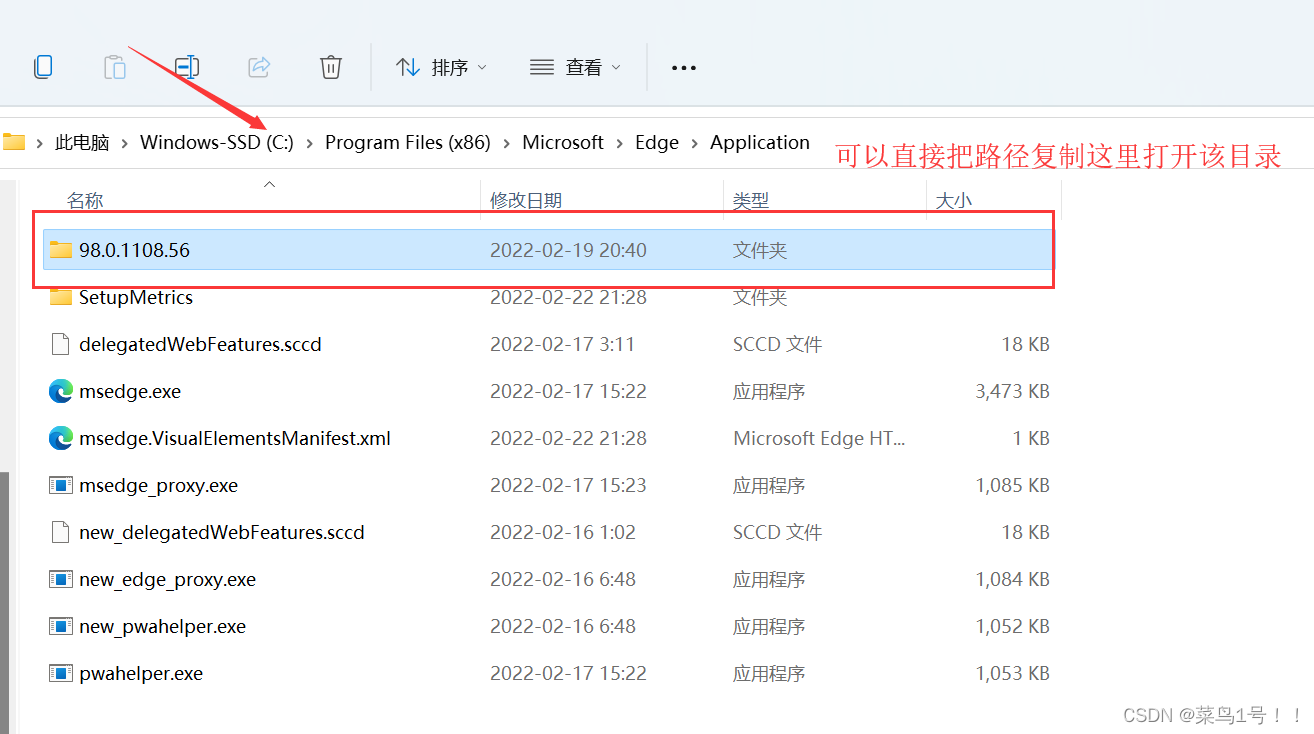Open the three-dots more options menu

[684, 68]
